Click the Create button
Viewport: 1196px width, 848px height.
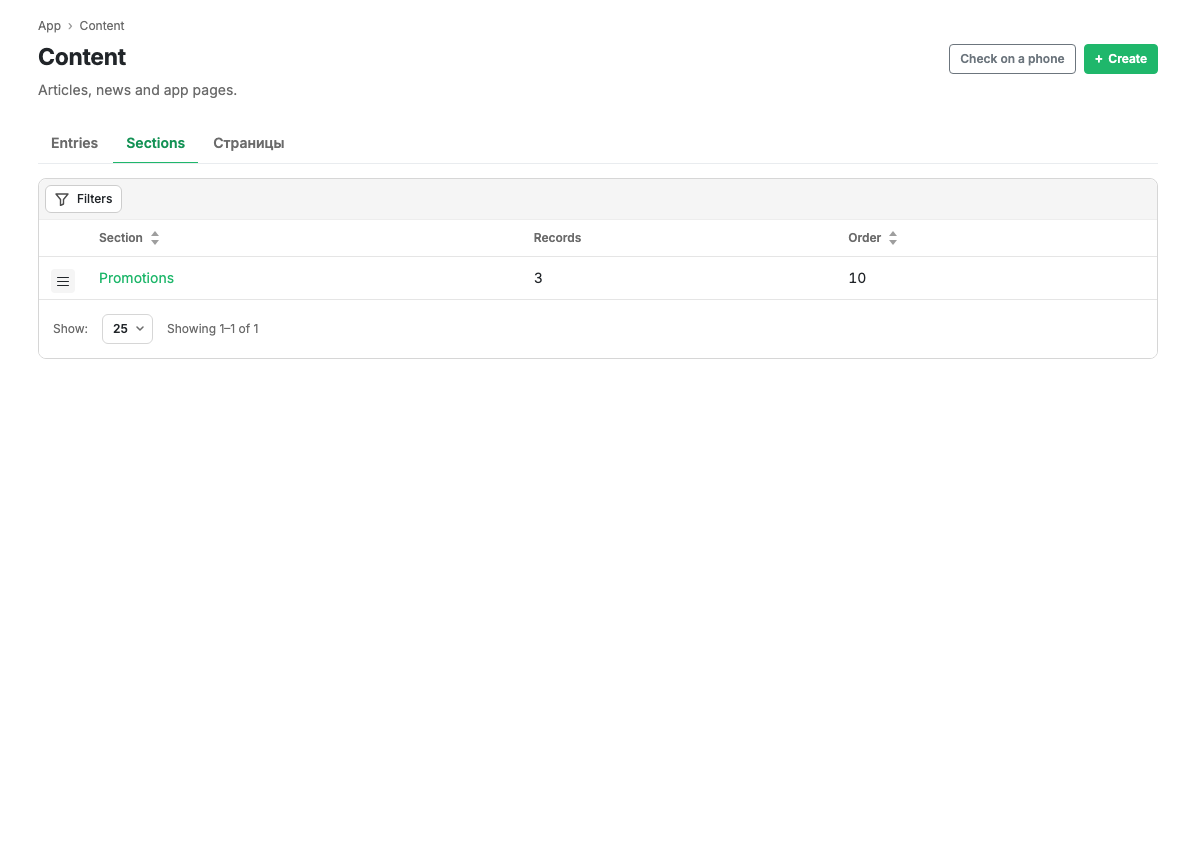click(x=1120, y=59)
